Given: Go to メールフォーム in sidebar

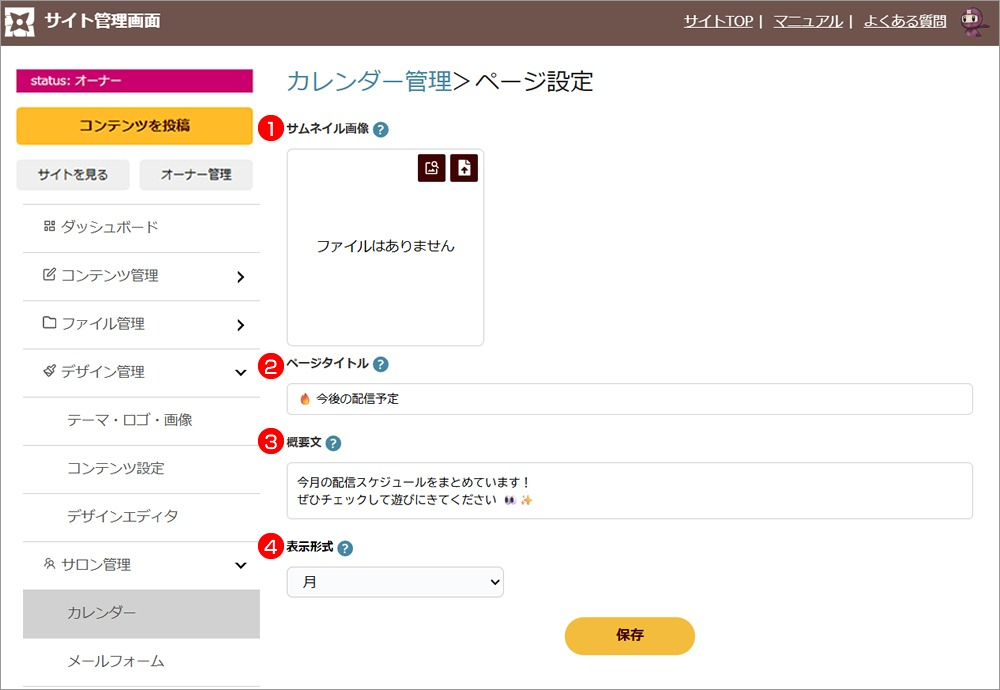Looking at the screenshot, I should (x=115, y=661).
